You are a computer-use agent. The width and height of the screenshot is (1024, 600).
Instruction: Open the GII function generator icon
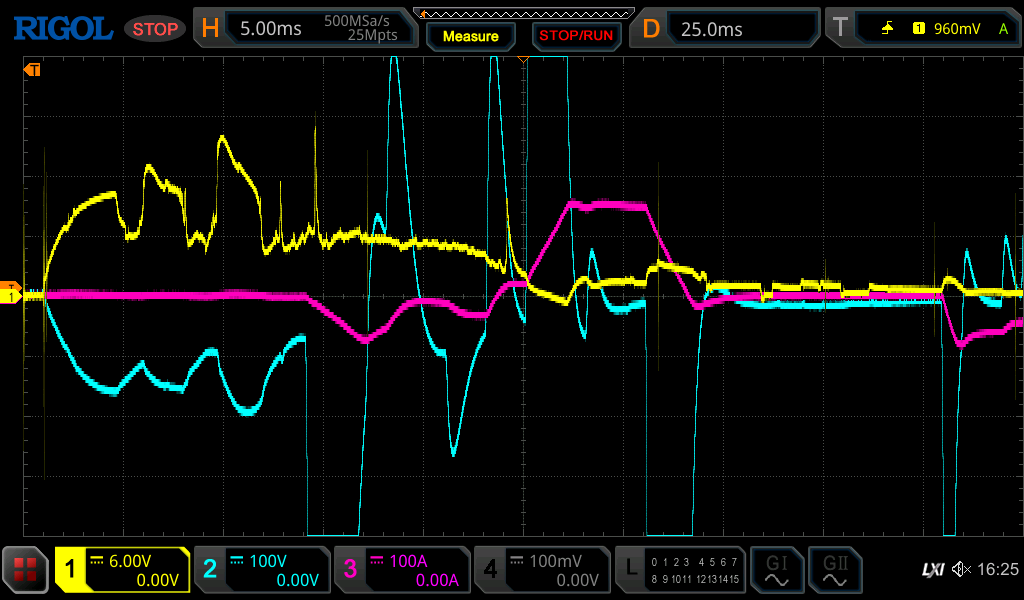836,570
